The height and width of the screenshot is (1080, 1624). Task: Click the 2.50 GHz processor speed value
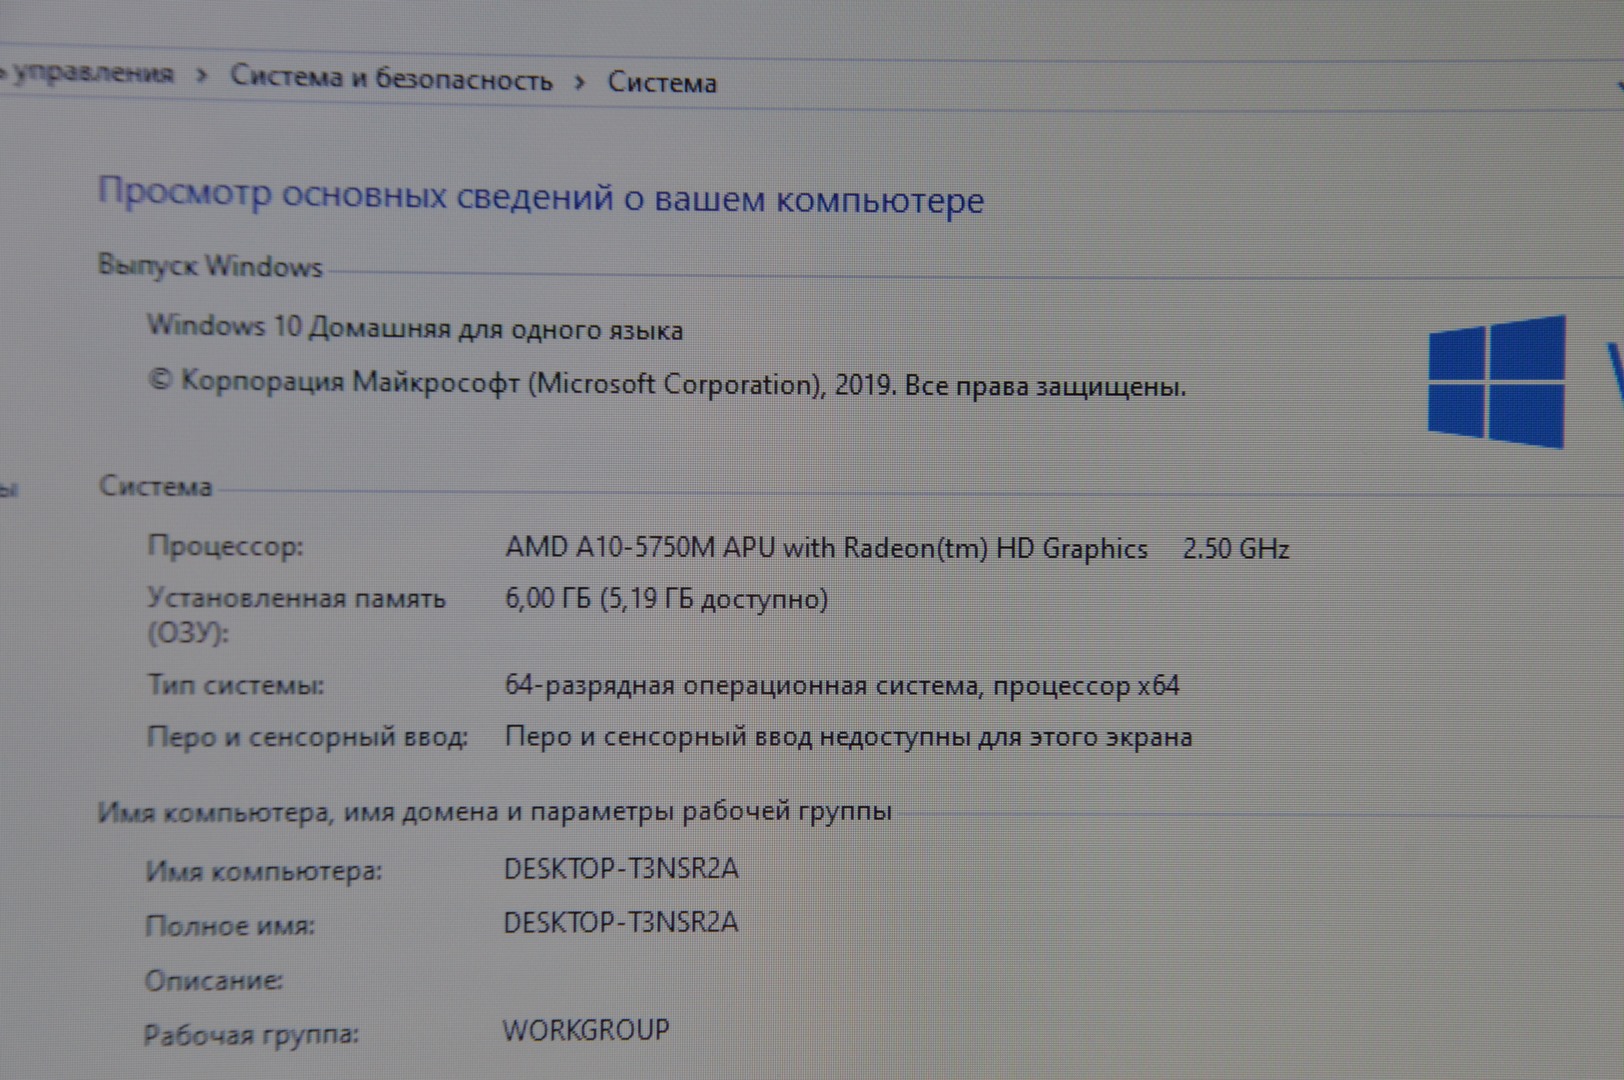1235,549
